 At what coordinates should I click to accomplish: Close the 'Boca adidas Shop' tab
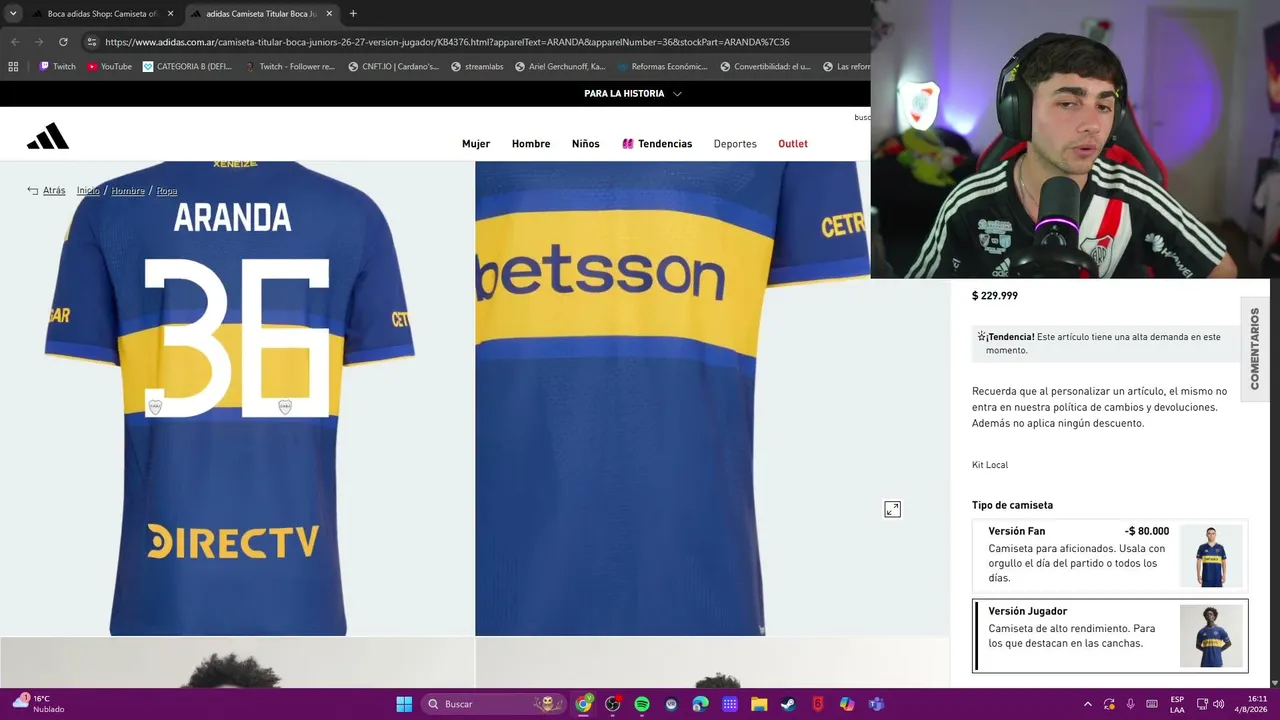171,14
